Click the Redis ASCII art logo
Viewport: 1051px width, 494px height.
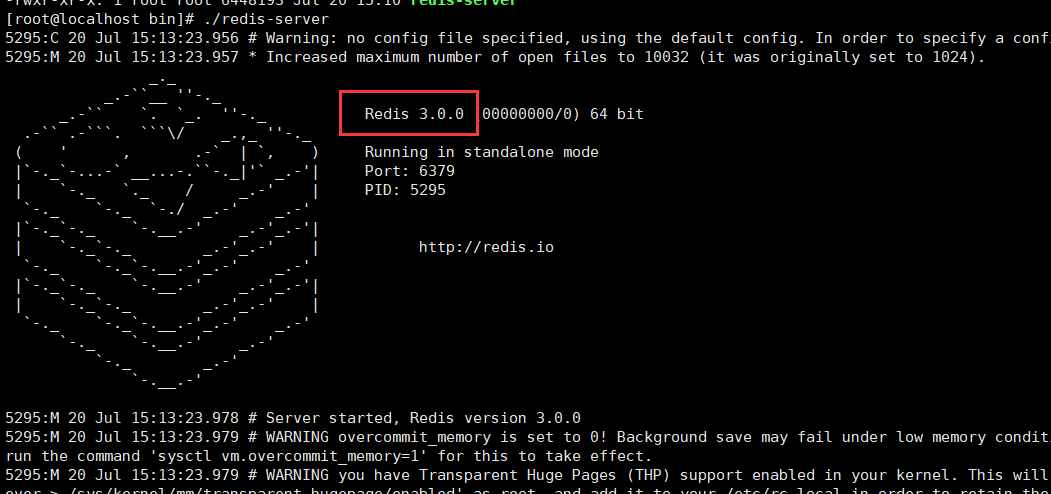point(168,235)
